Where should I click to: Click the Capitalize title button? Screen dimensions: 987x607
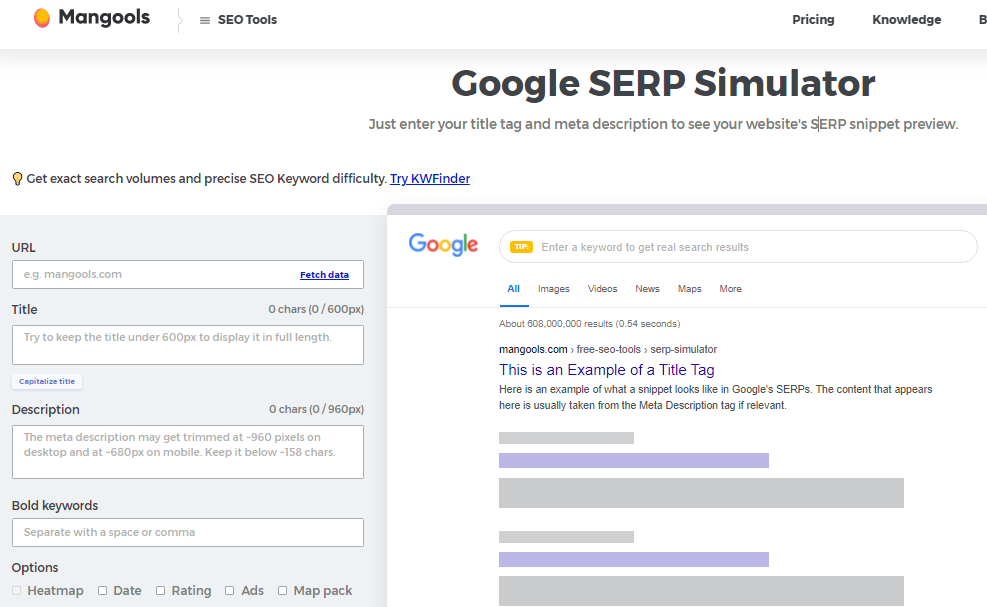coord(47,382)
